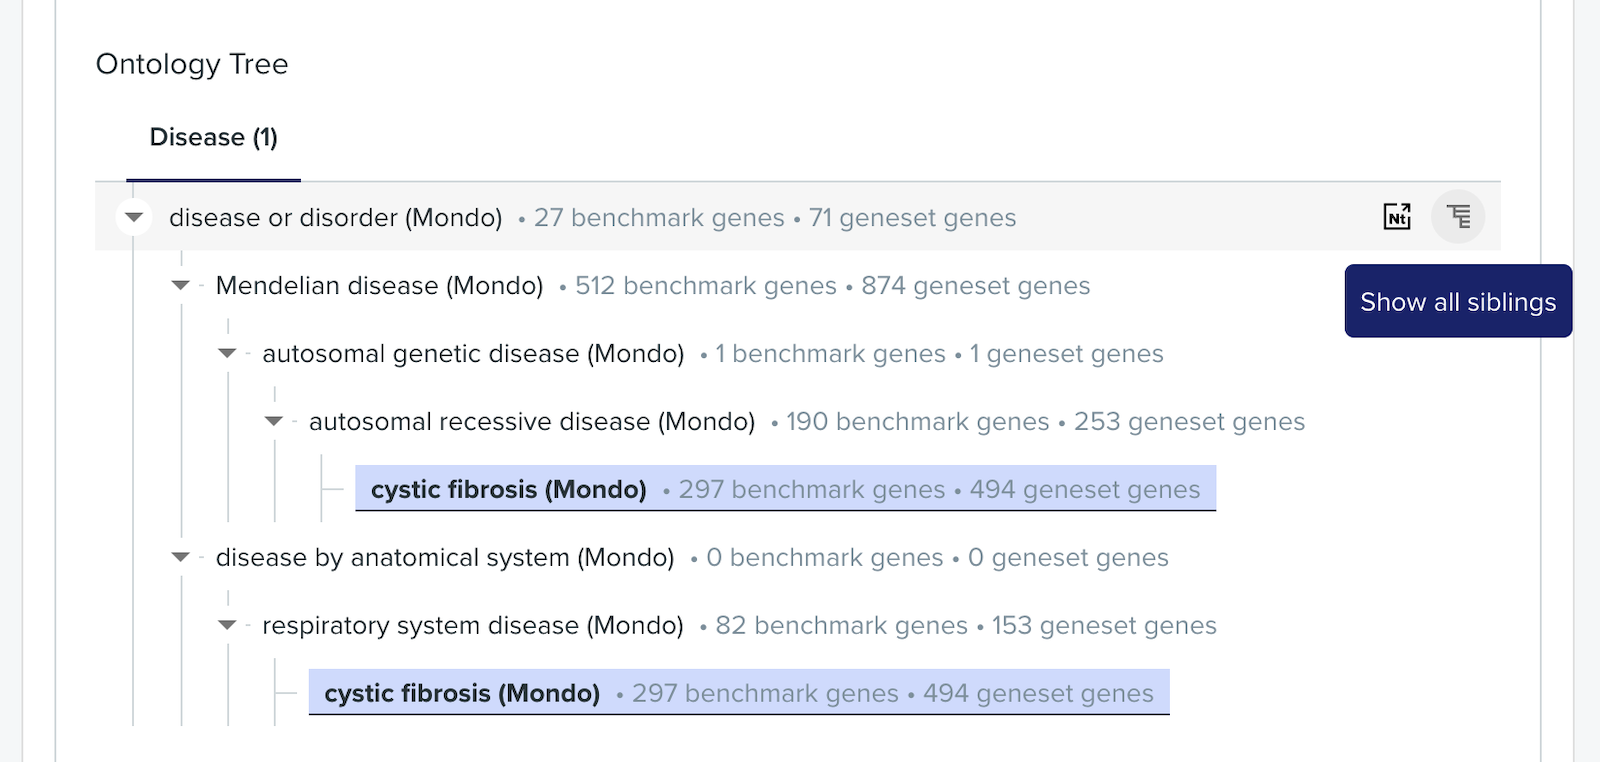1600x762 pixels.
Task: Open Mendelian disease (Mondo) entry
Action: point(379,286)
